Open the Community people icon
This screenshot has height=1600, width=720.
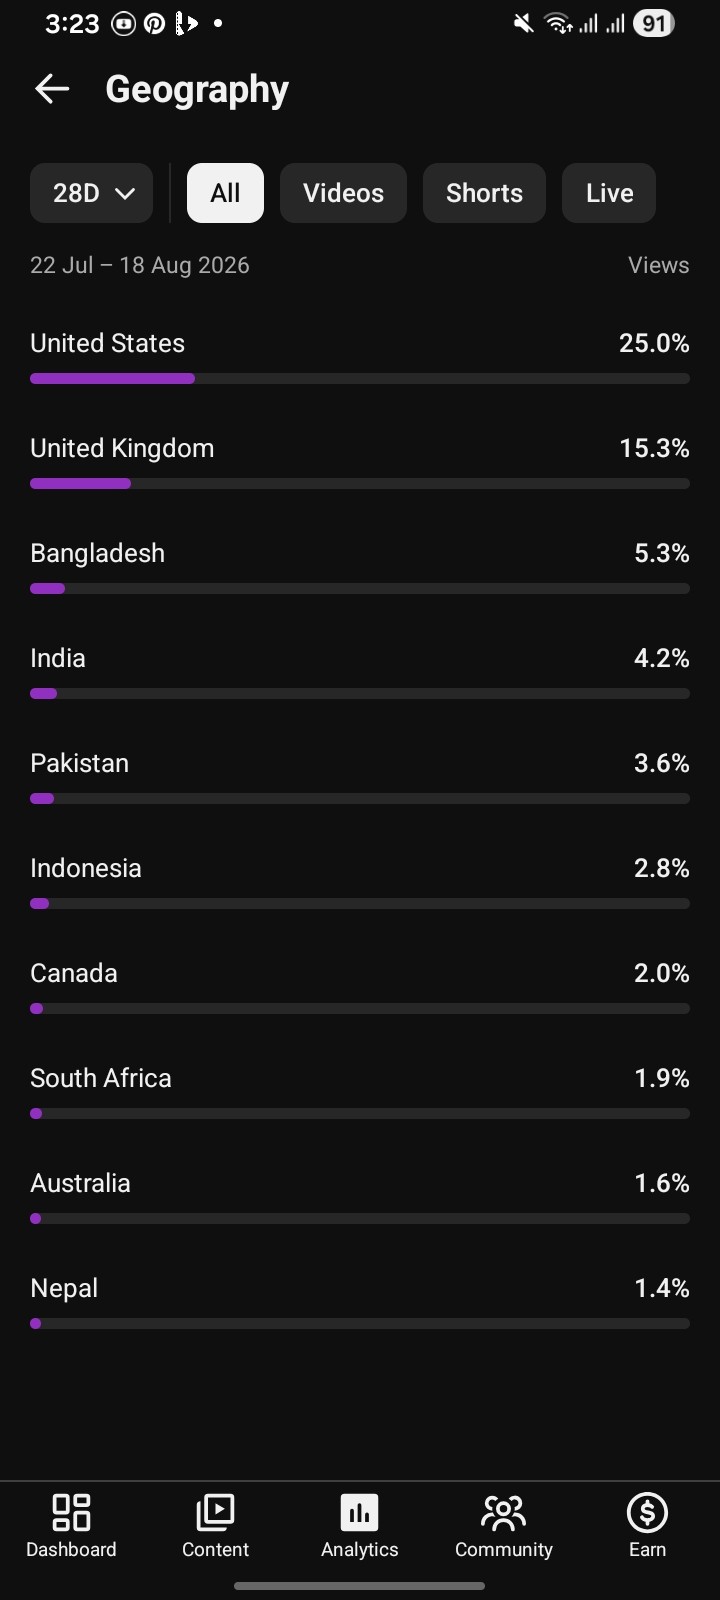[503, 1513]
